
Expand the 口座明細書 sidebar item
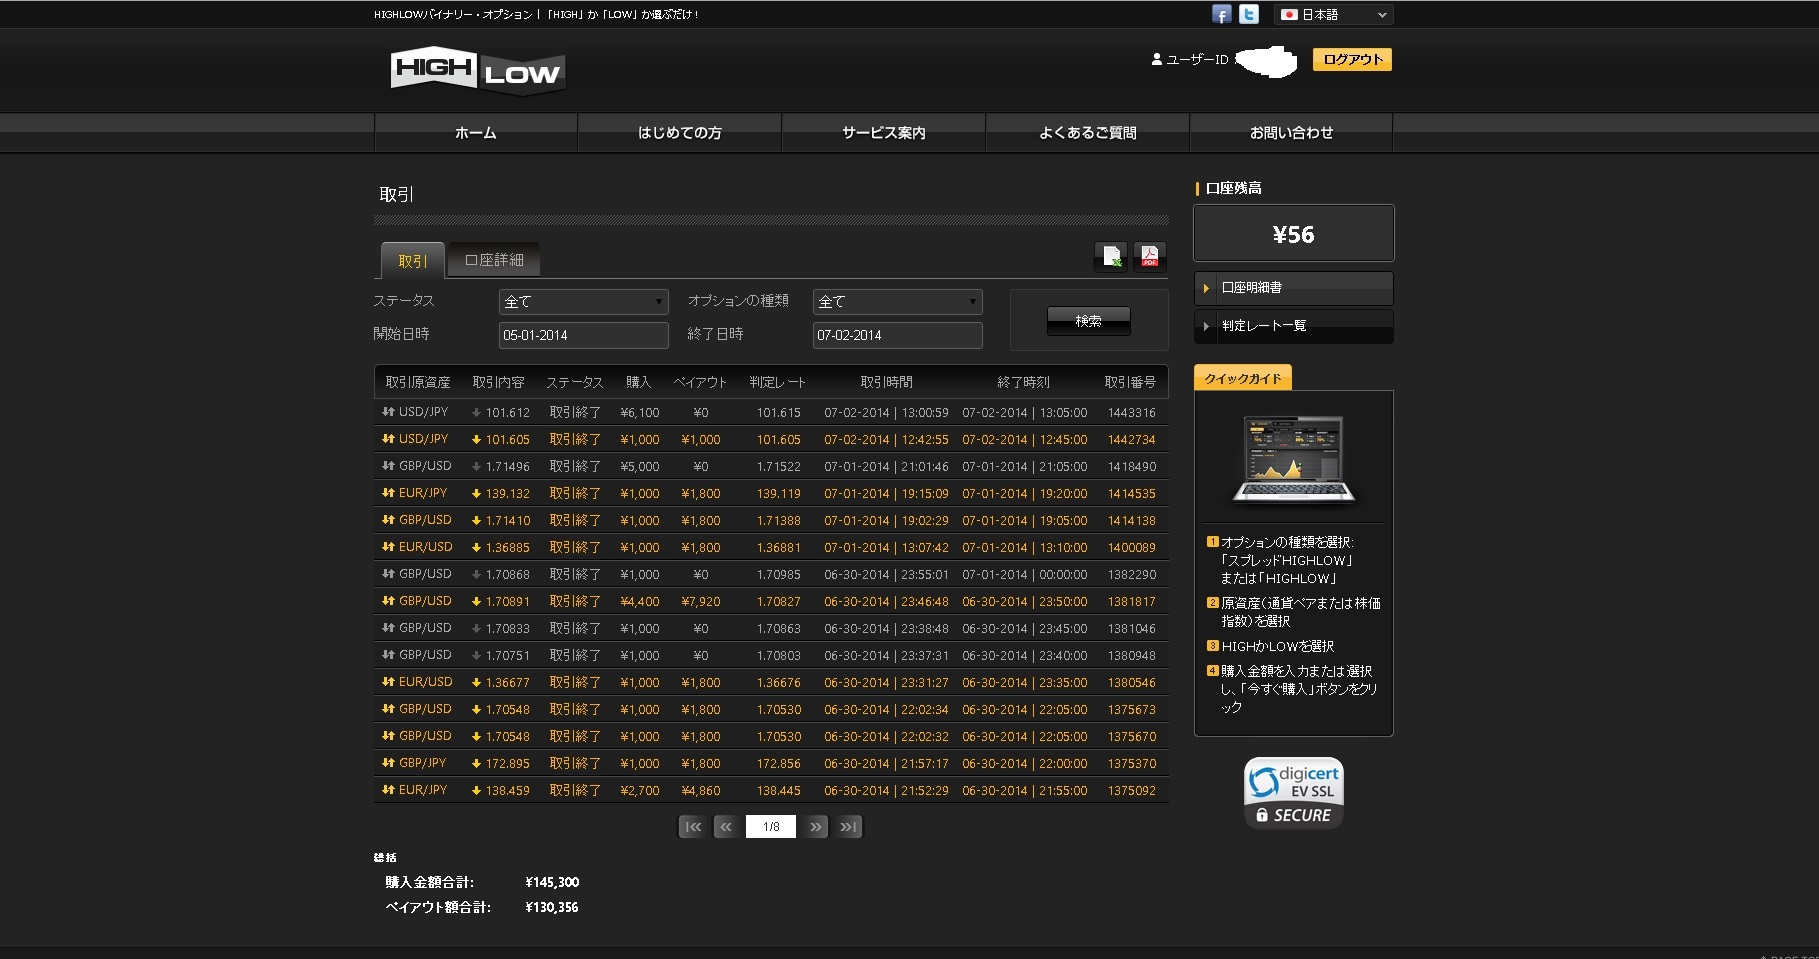click(1293, 288)
